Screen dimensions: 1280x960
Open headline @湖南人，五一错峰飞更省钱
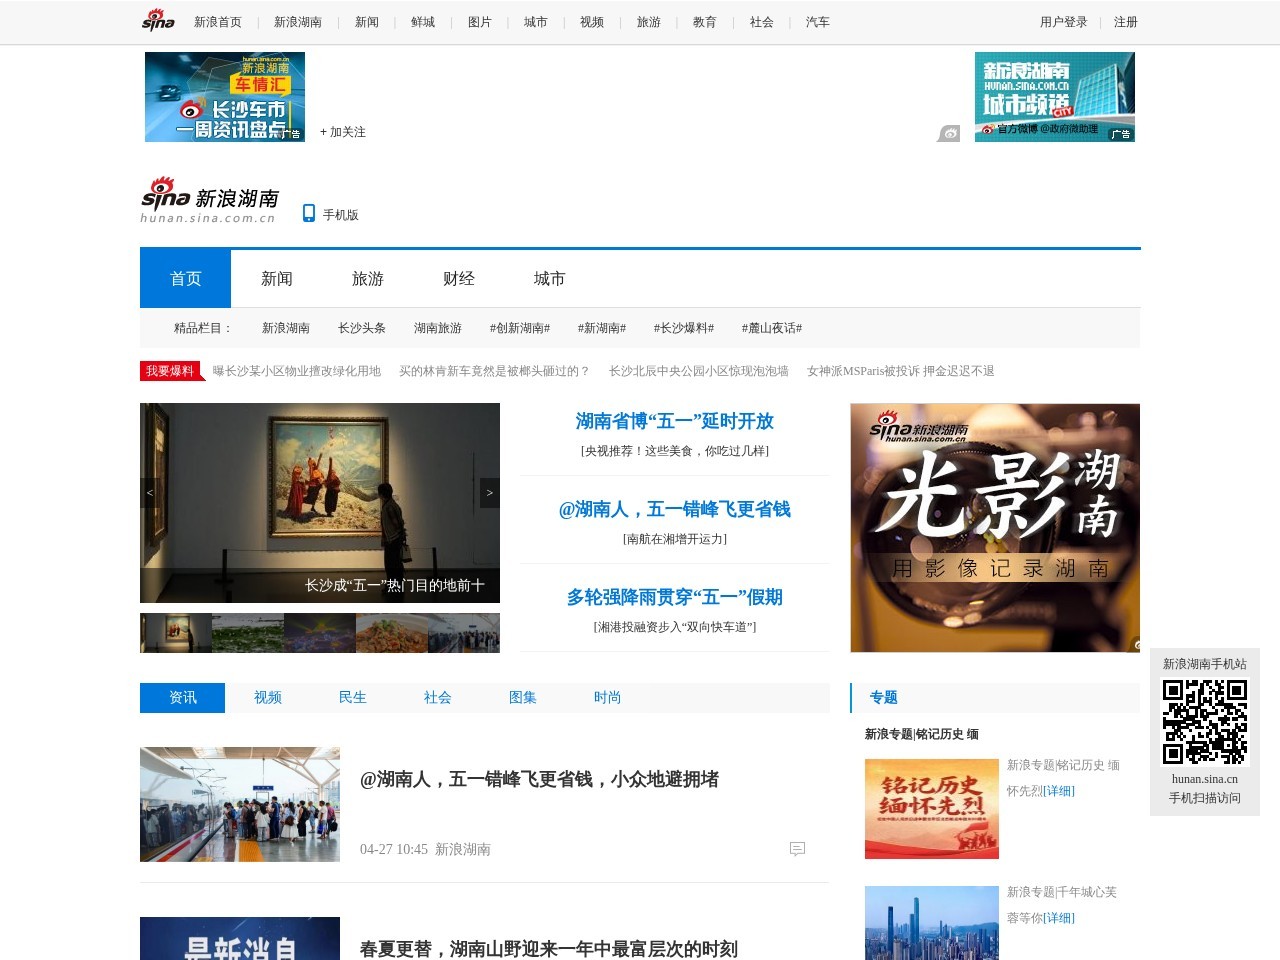pos(675,510)
